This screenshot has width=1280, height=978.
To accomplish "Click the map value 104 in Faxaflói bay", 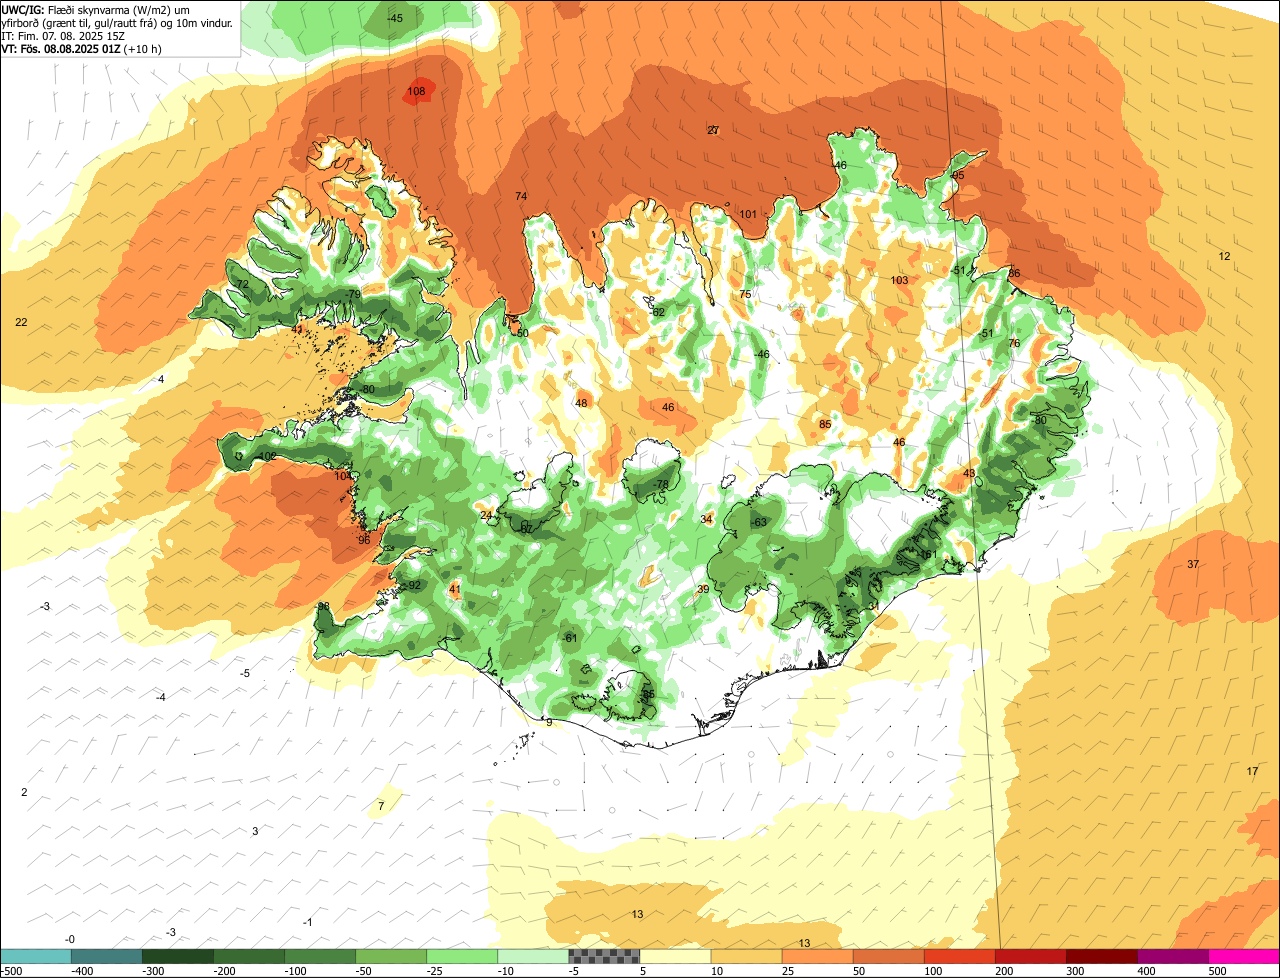I will tap(343, 476).
